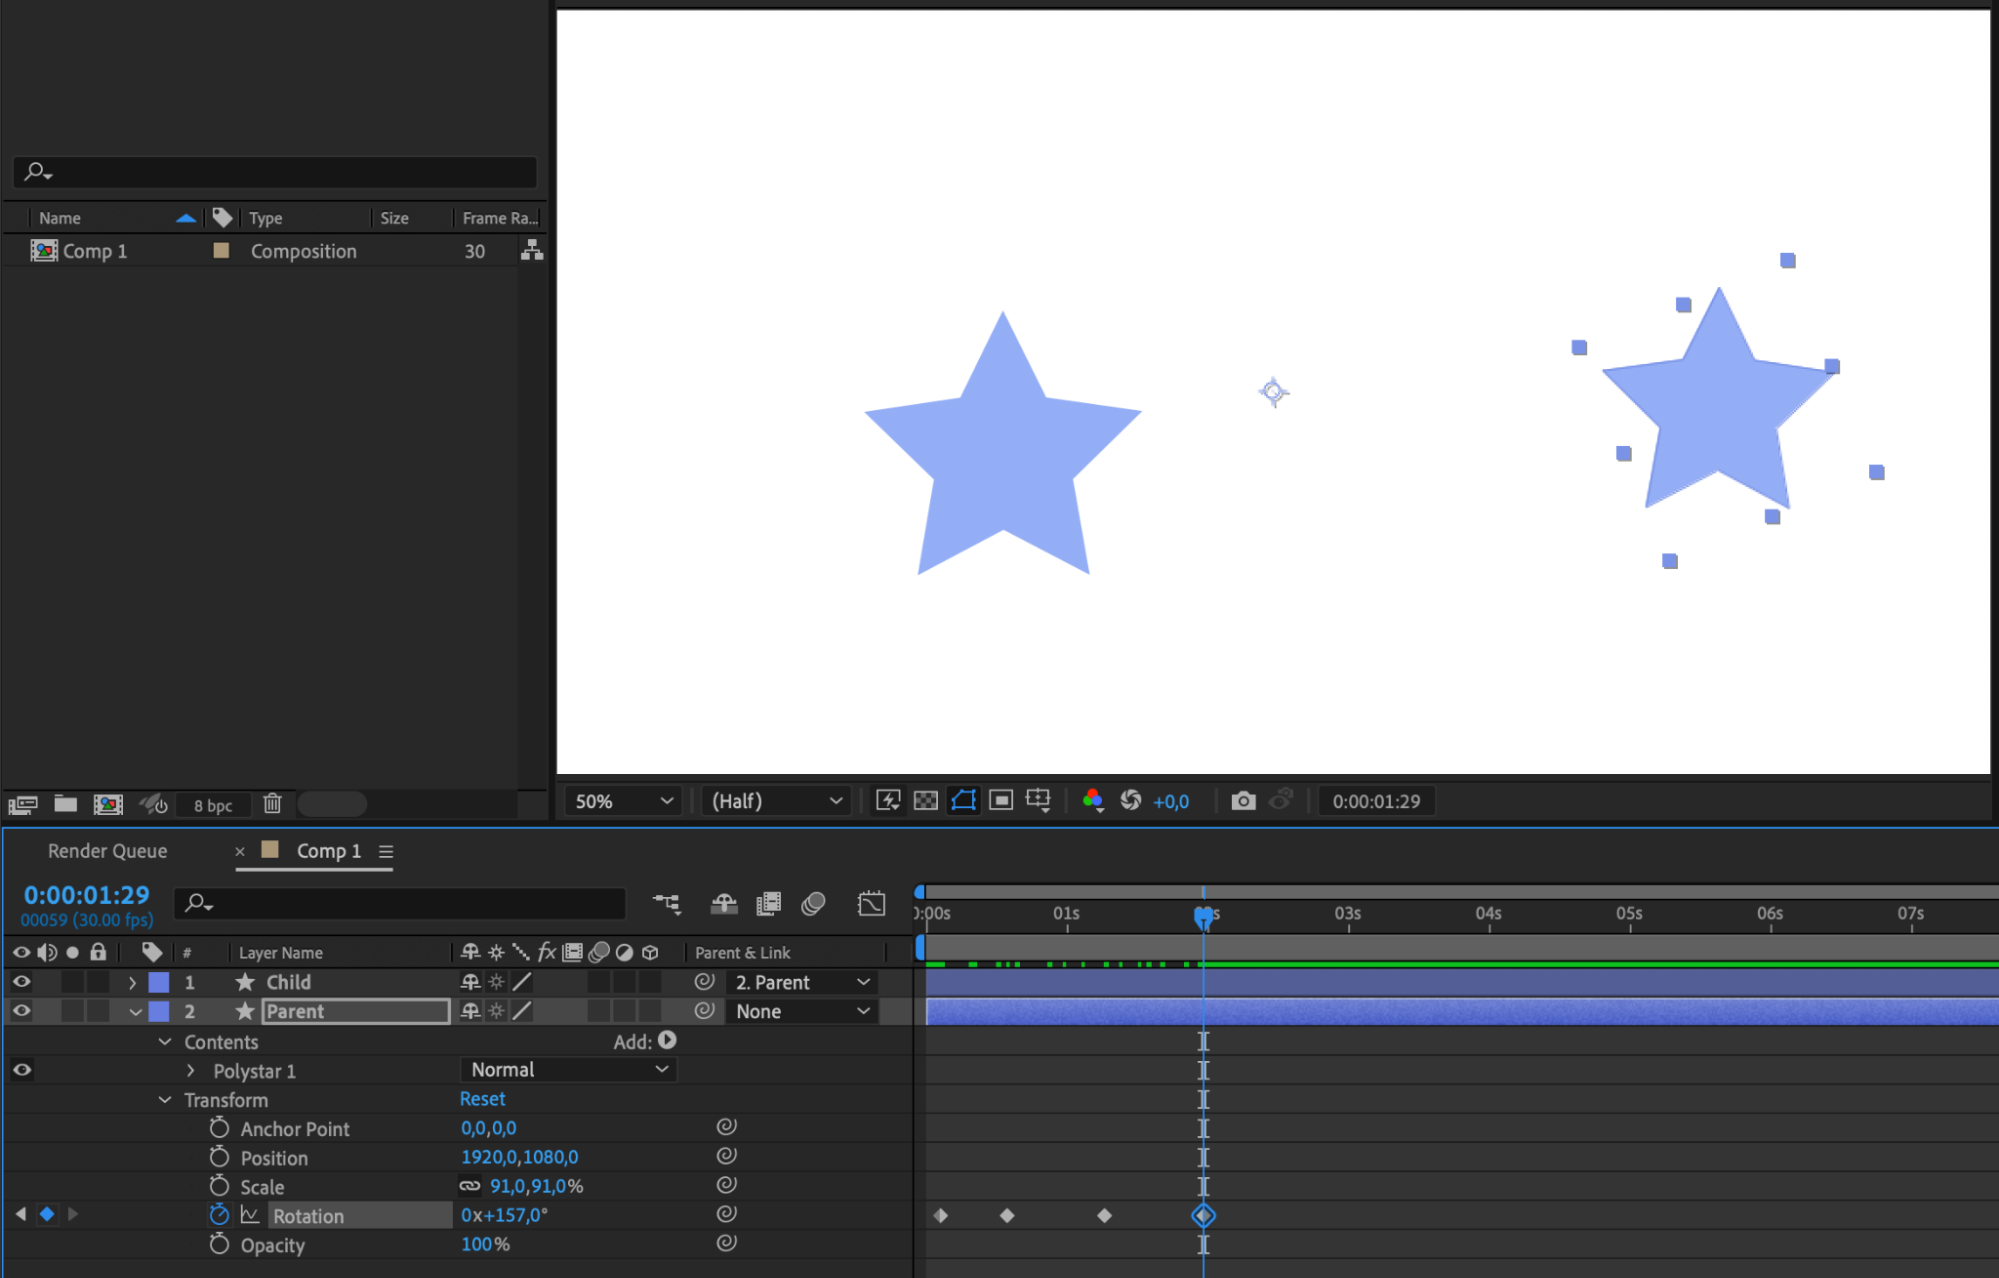Open the Child layer's parent dropdown
The image size is (1999, 1278).
click(x=802, y=982)
